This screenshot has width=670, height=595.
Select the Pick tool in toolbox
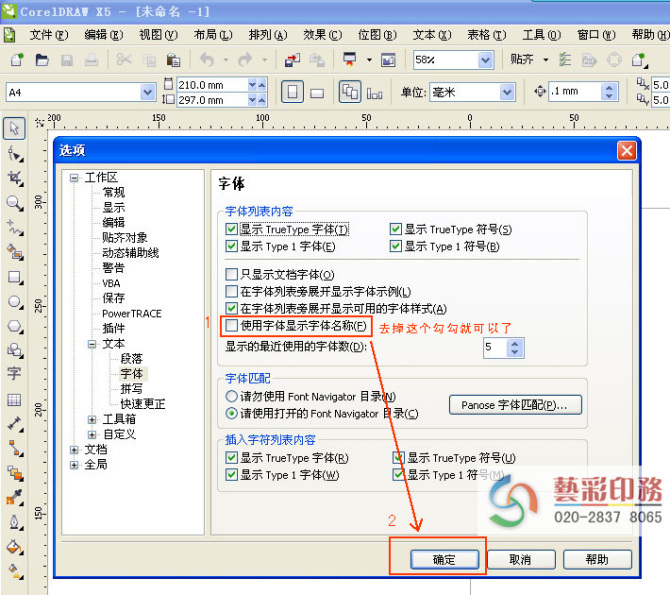pos(14,129)
